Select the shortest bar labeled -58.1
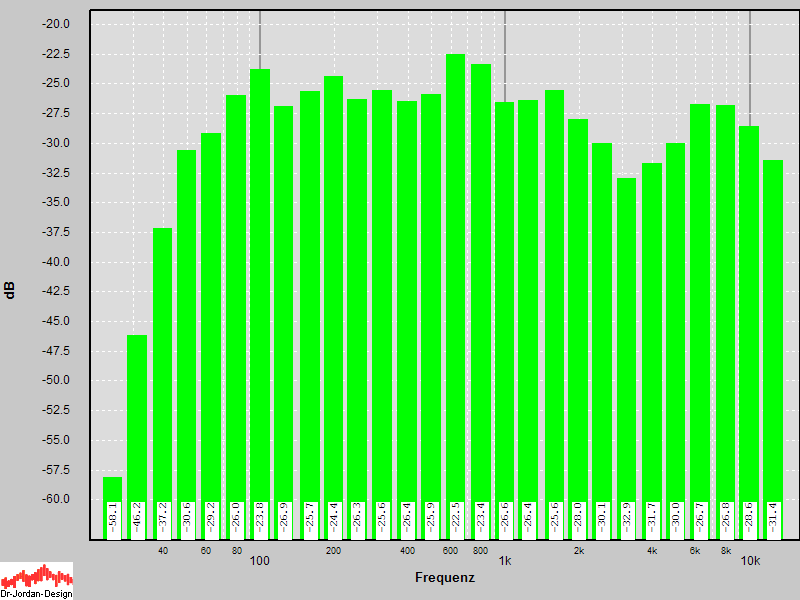Viewport: 800px width, 600px height. tap(112, 505)
